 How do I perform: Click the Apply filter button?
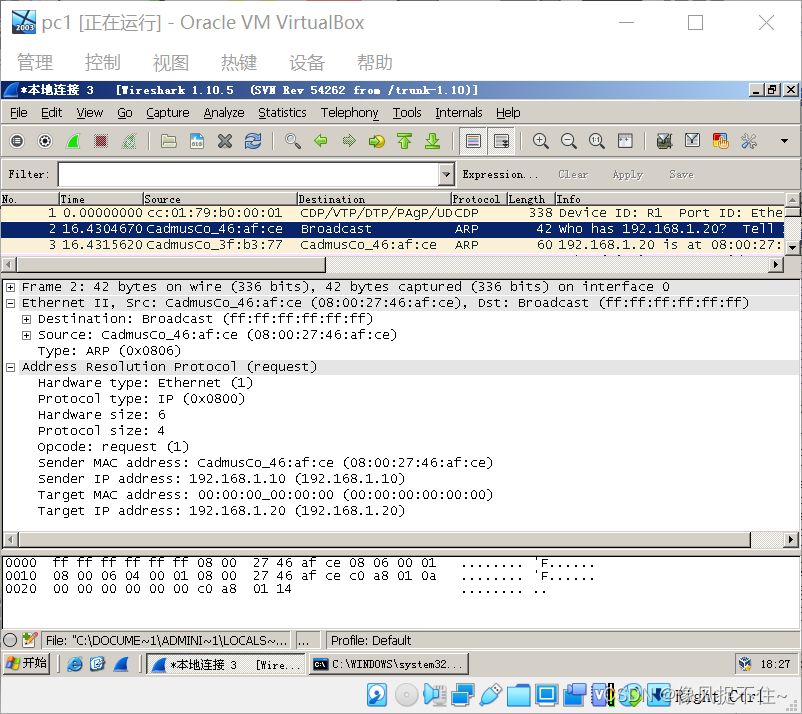click(x=628, y=174)
